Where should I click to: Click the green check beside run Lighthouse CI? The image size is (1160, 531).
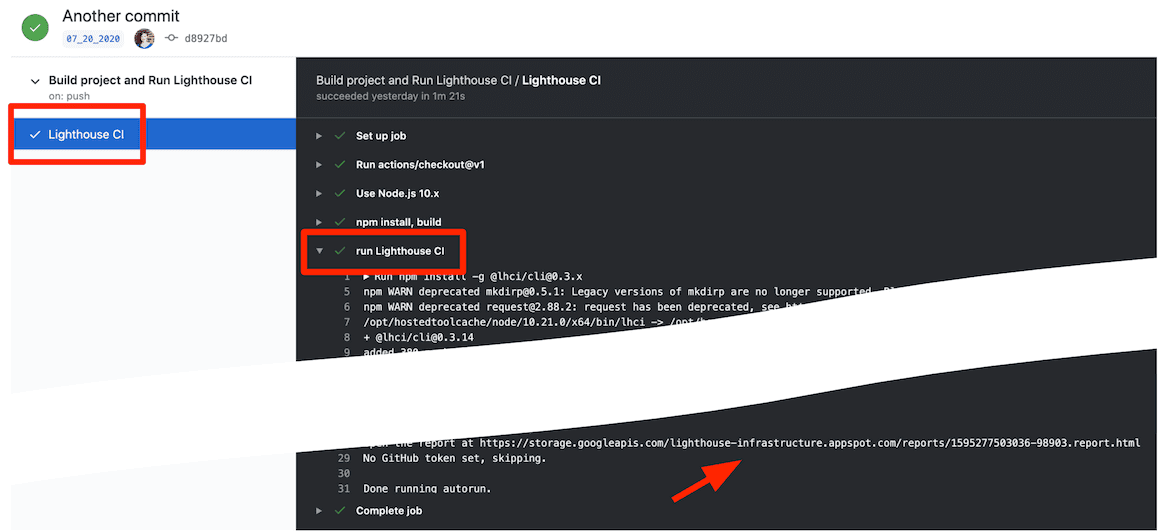pyautogui.click(x=340, y=251)
